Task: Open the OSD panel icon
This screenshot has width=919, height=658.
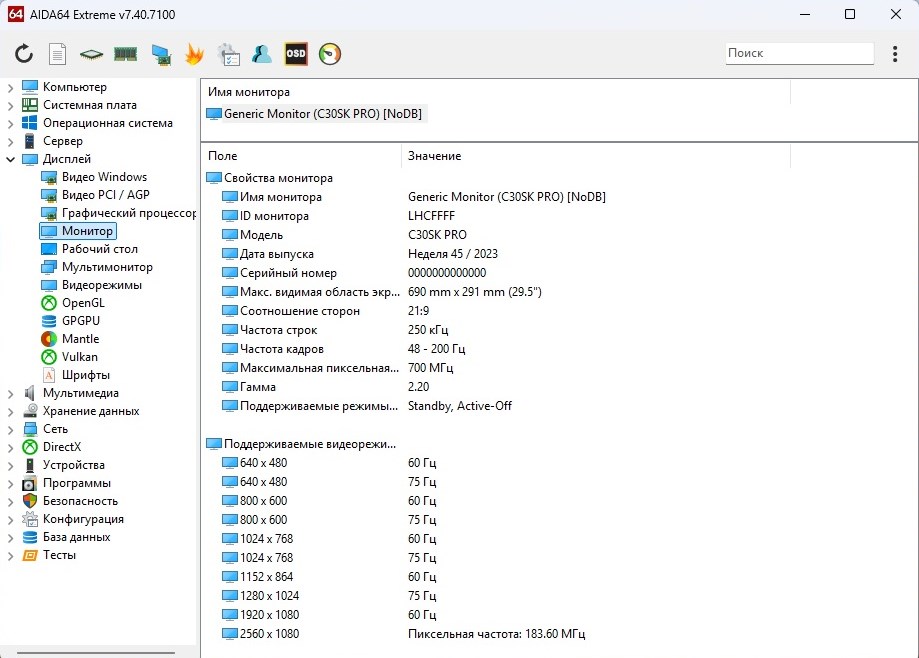Action: click(296, 54)
